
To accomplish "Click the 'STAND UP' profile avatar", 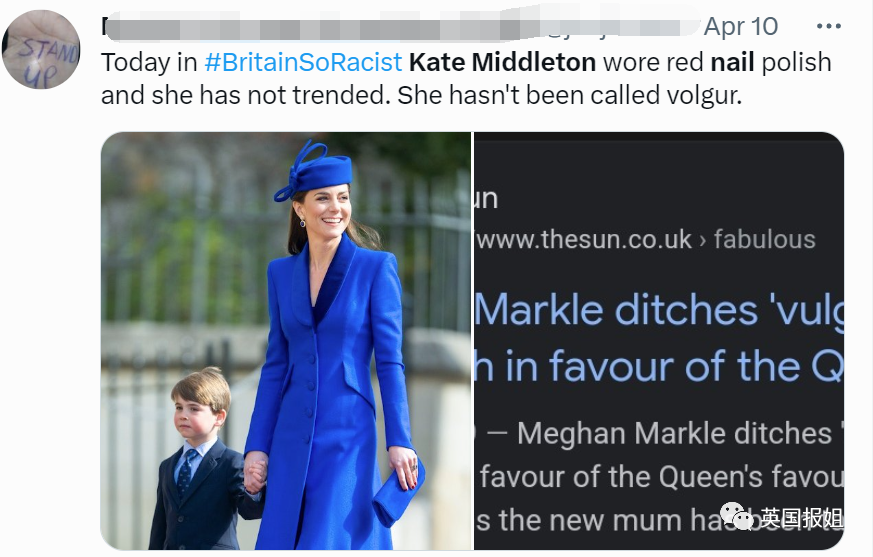I will (x=42, y=50).
